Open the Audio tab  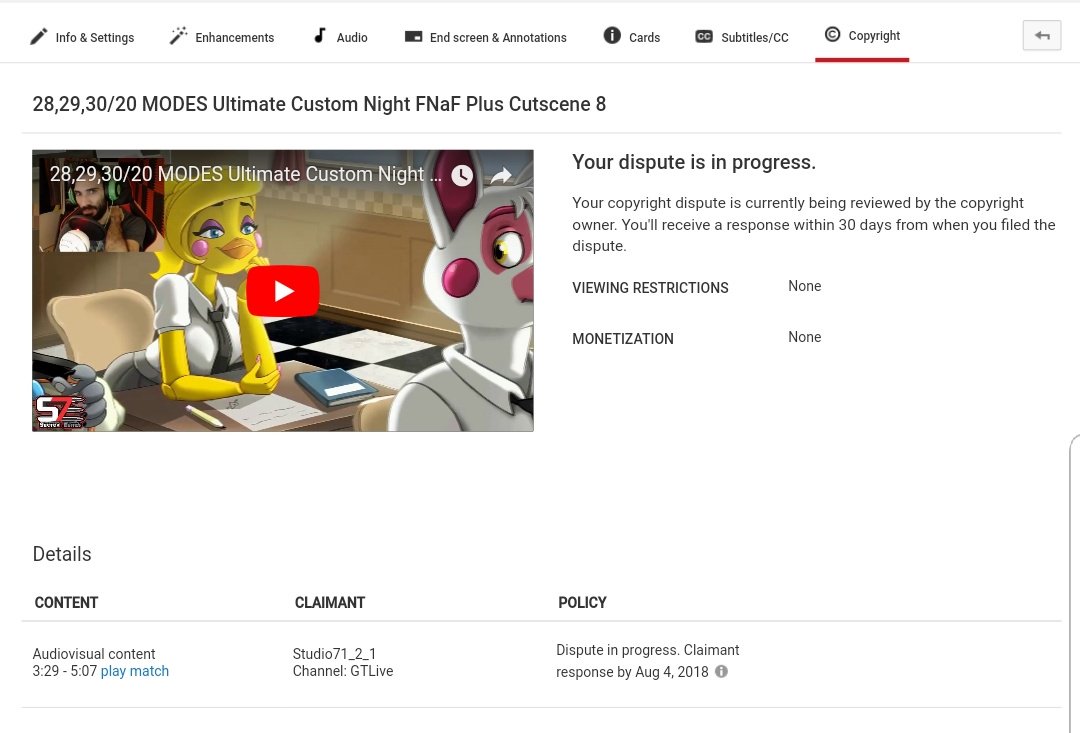tap(340, 37)
